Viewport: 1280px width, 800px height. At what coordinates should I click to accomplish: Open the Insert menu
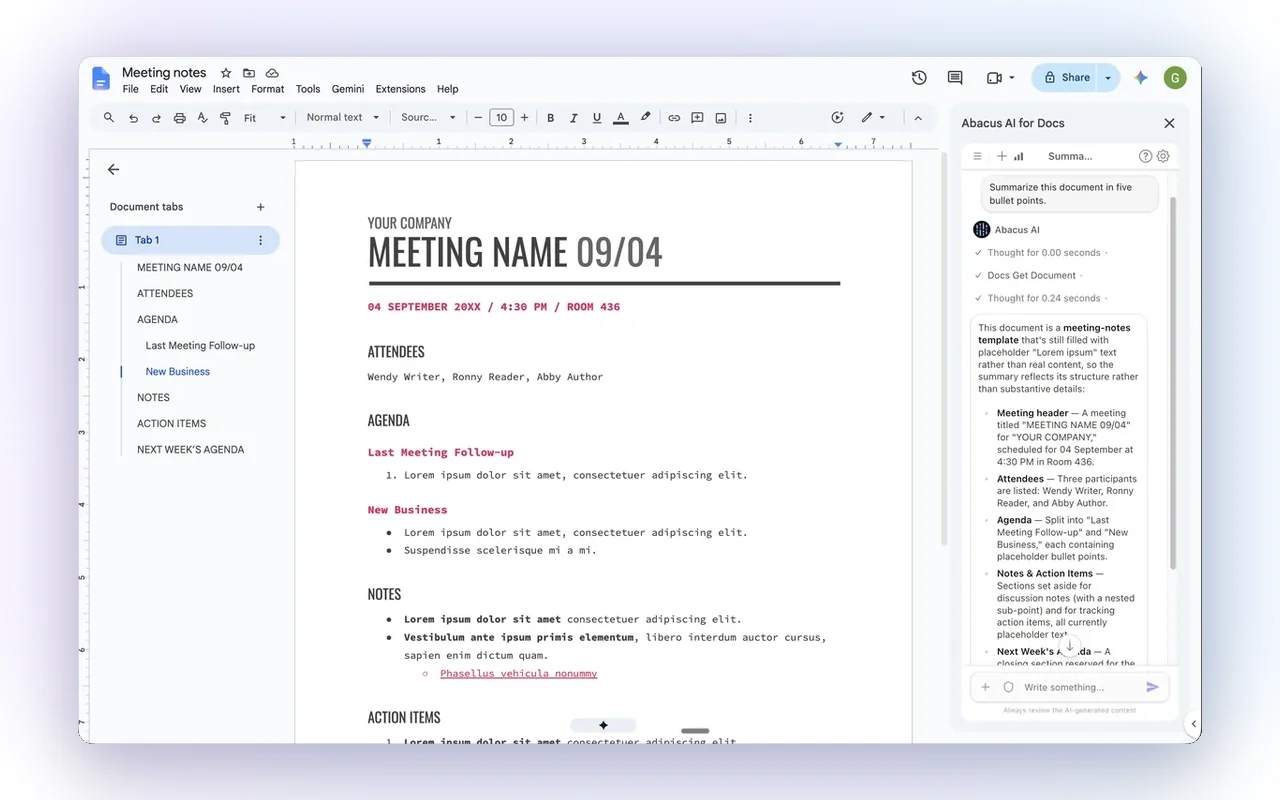click(226, 89)
